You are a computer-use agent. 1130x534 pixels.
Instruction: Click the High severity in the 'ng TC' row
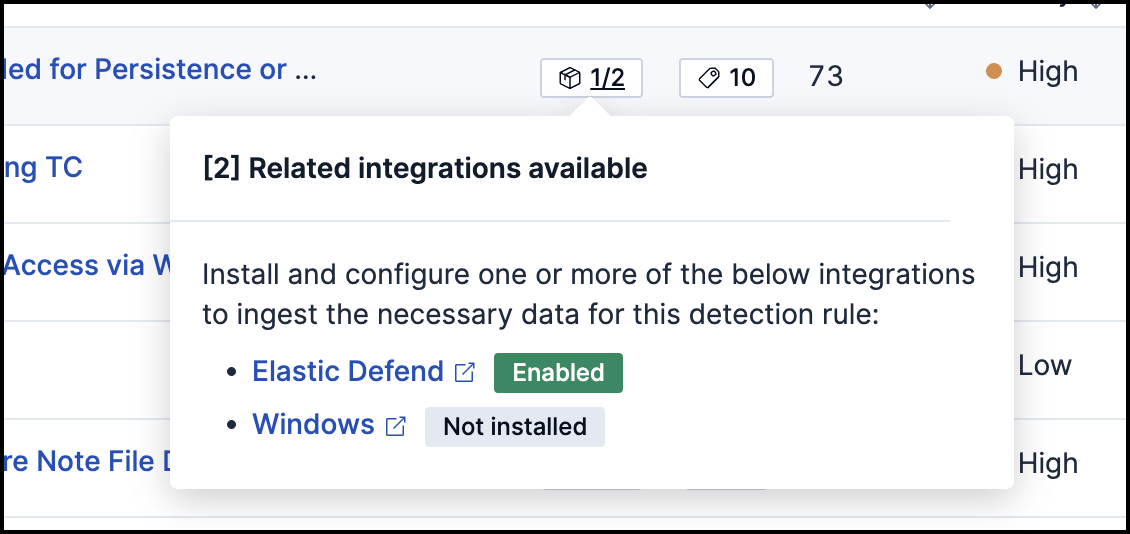tap(1047, 170)
